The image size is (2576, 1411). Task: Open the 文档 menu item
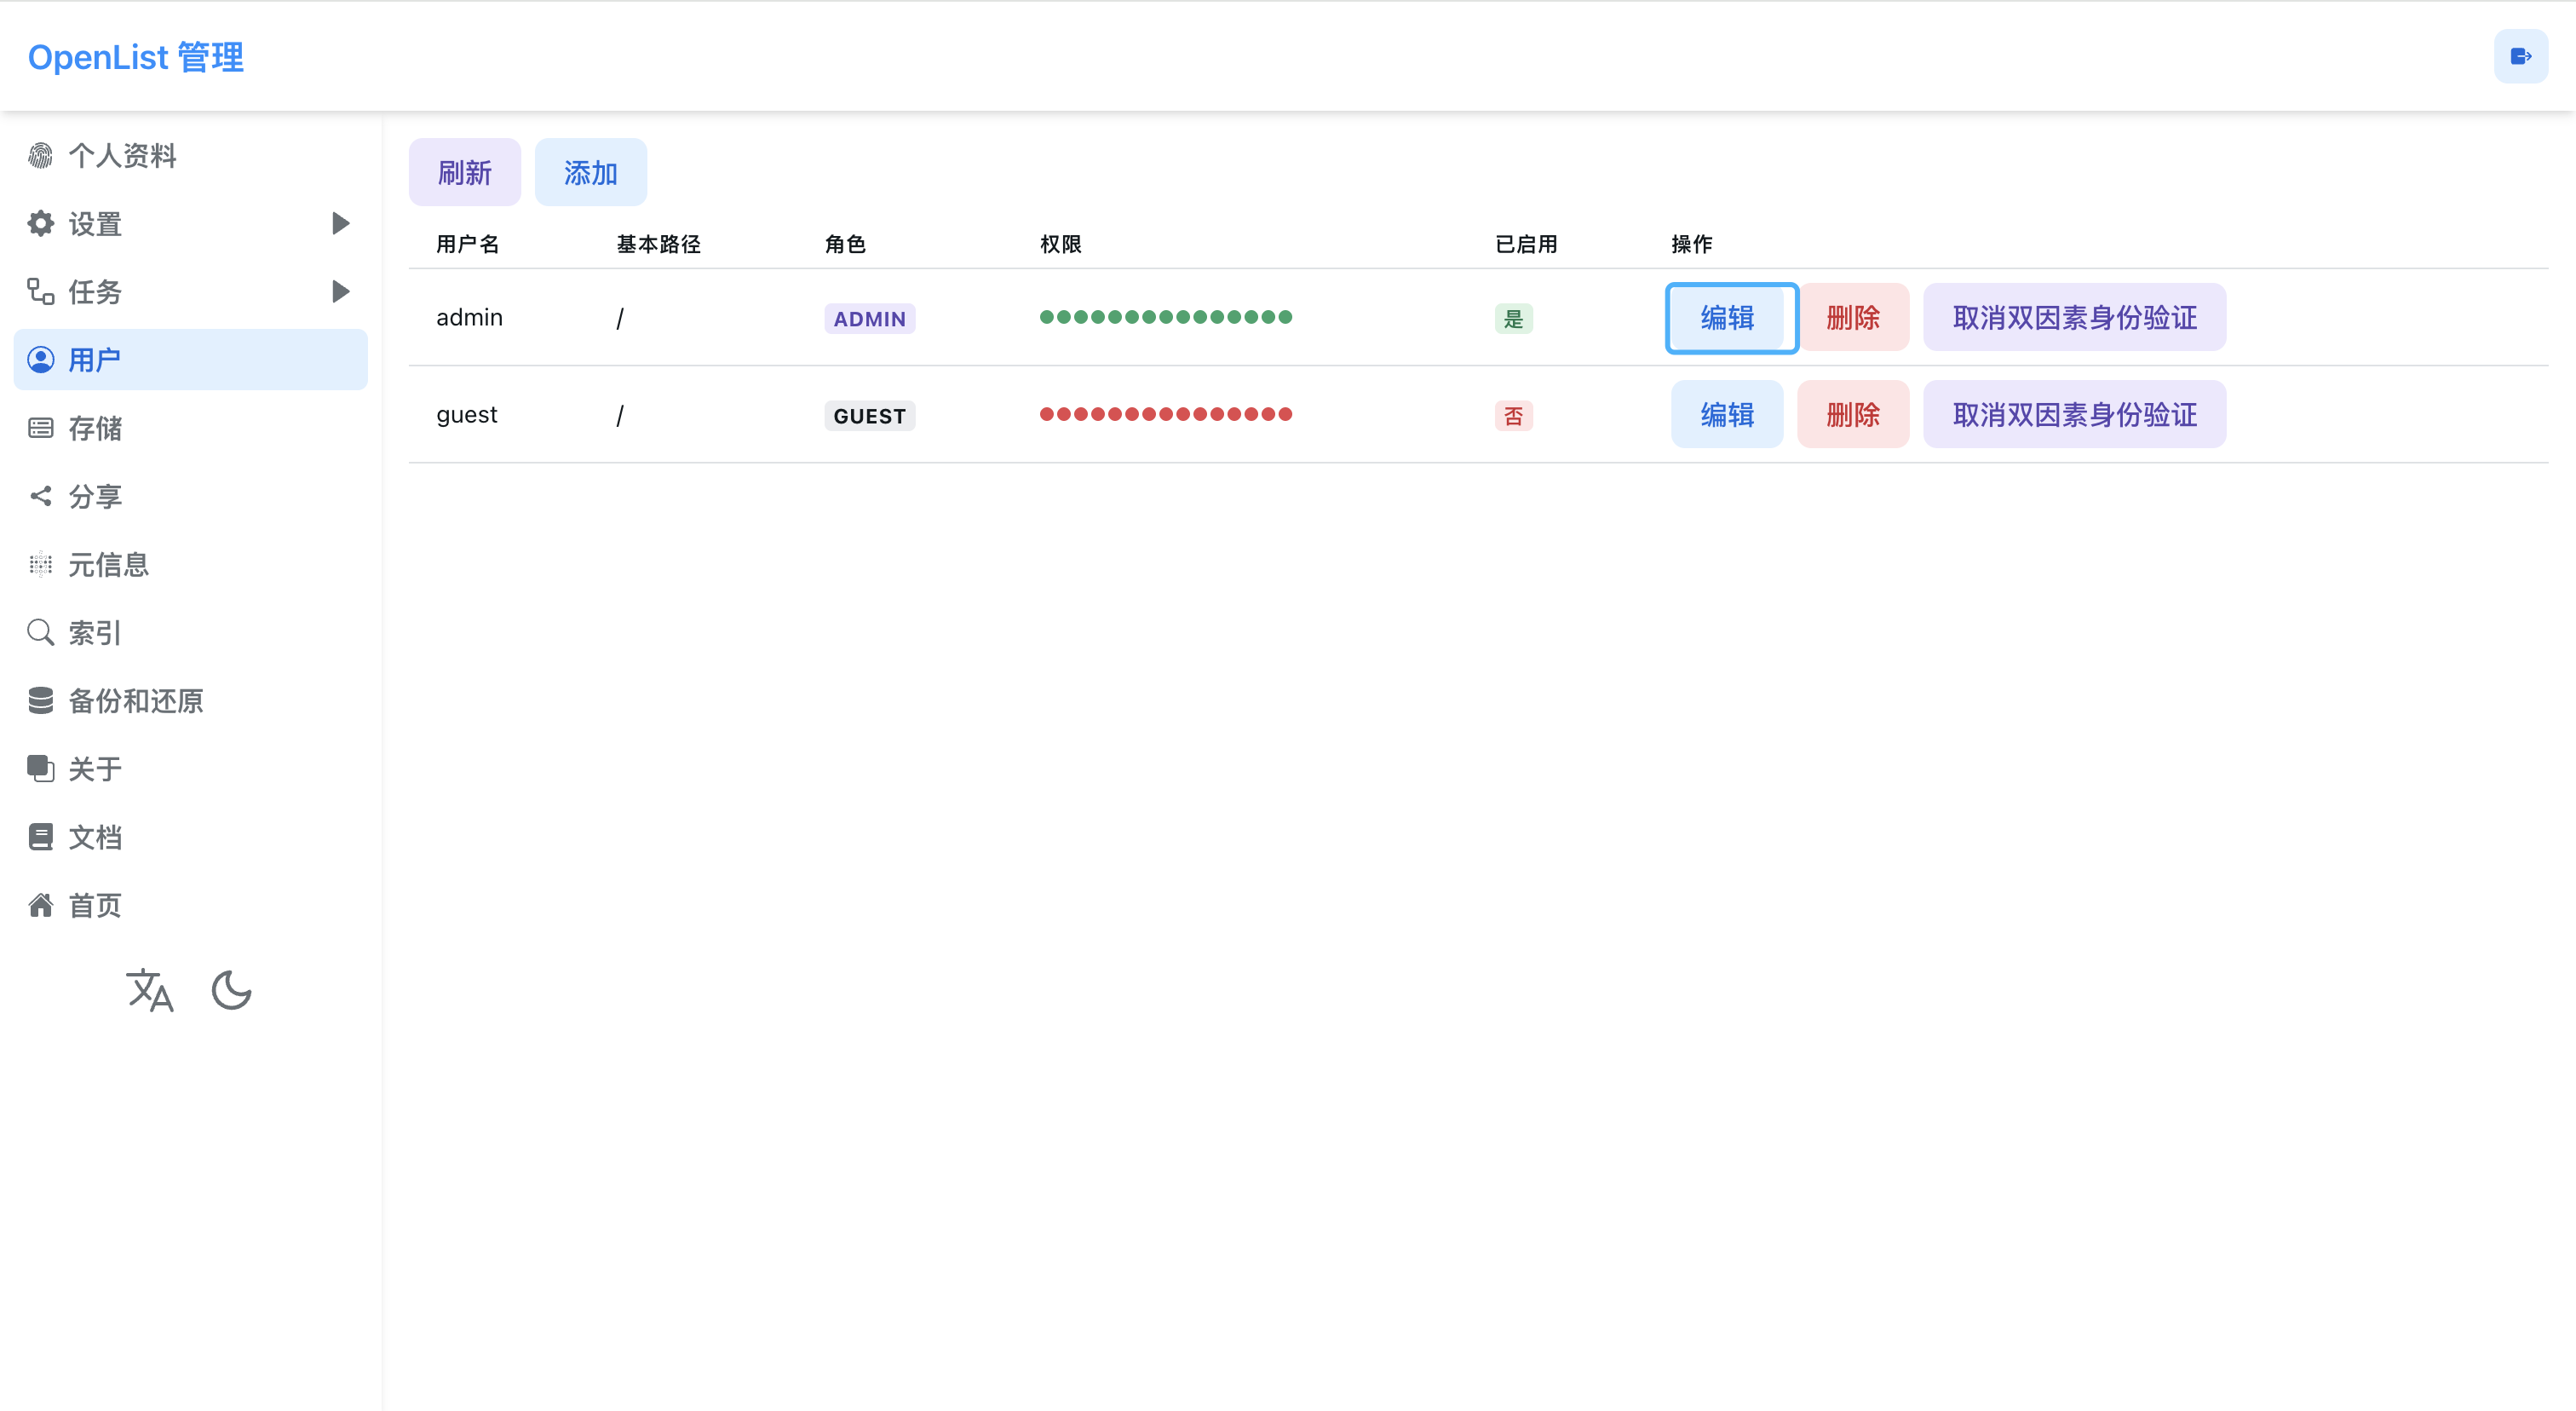(x=95, y=837)
